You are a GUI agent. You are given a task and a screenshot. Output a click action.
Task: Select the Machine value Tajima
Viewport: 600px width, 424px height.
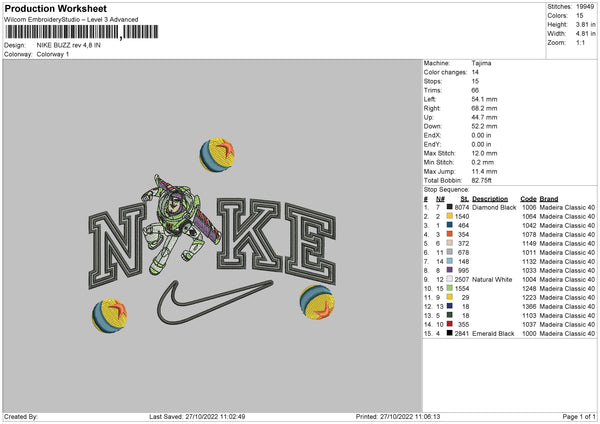[x=481, y=63]
